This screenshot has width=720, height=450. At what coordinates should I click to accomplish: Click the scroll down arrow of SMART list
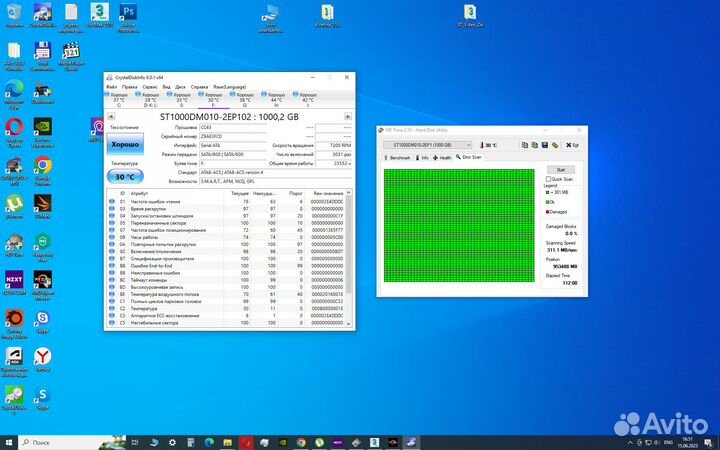[x=349, y=323]
